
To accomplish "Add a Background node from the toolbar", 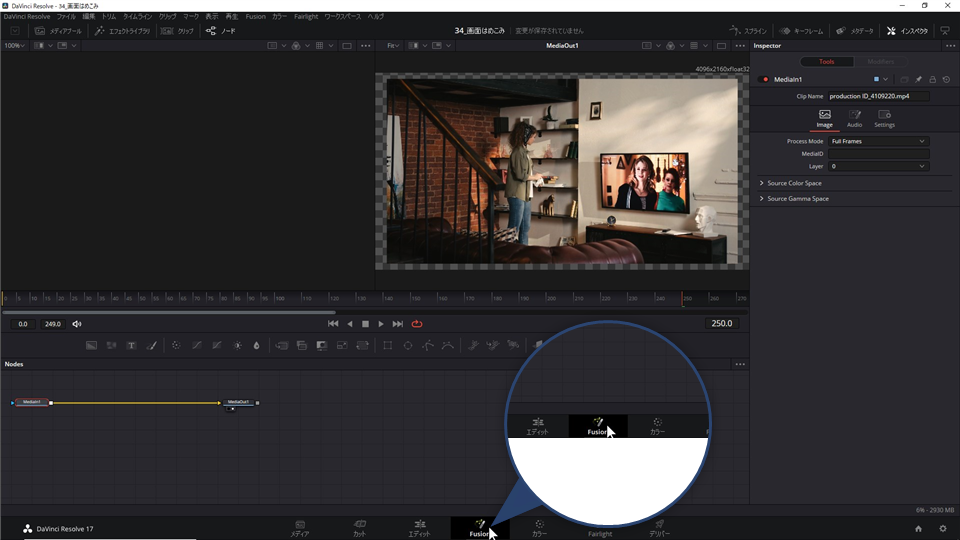I will [91, 345].
